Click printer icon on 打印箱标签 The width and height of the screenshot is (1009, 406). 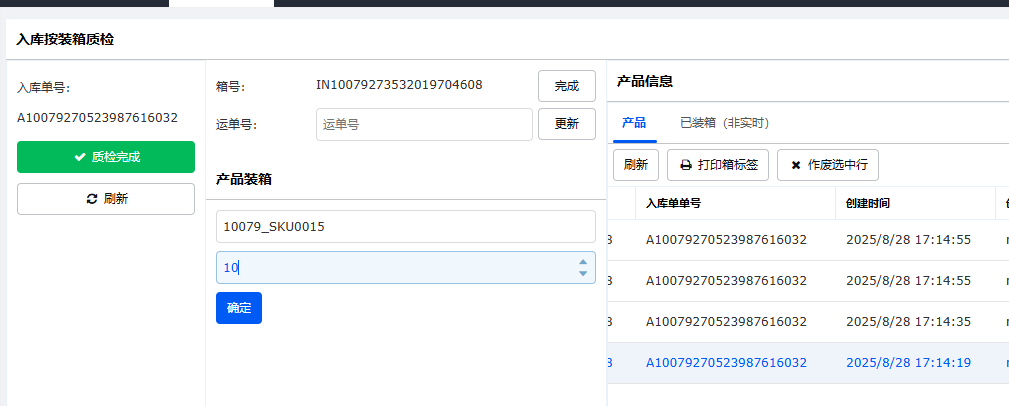click(686, 165)
